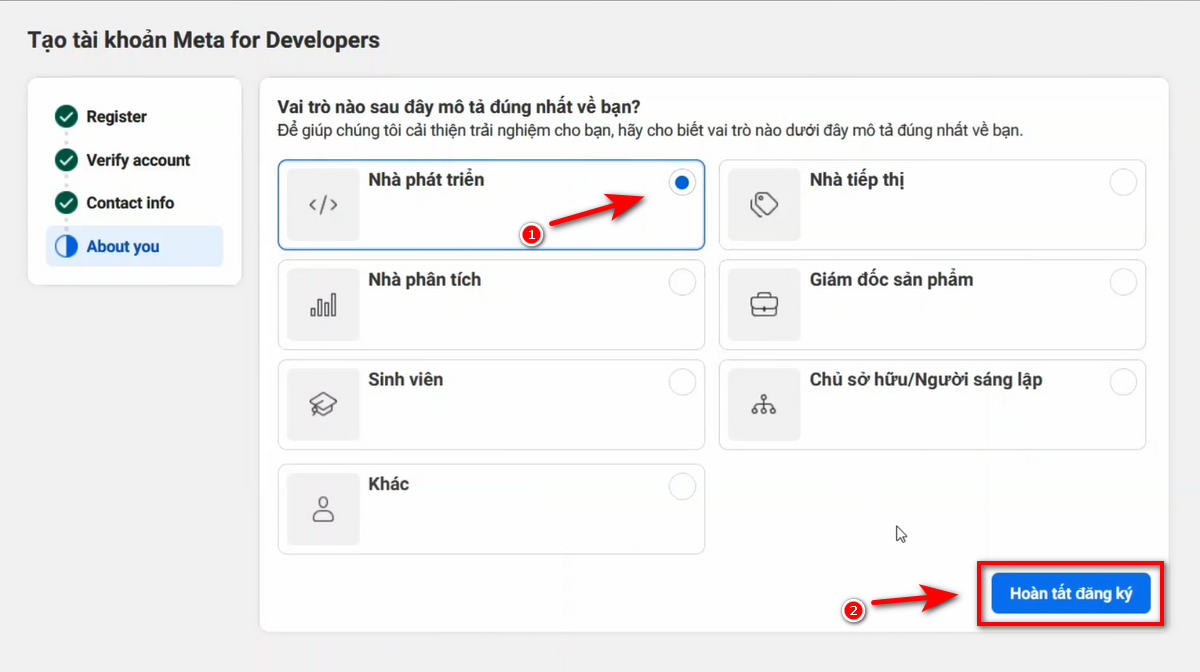Select the Chủ sở hữu/Người sáng lập radio
This screenshot has height=672, width=1200.
pyautogui.click(x=1123, y=383)
